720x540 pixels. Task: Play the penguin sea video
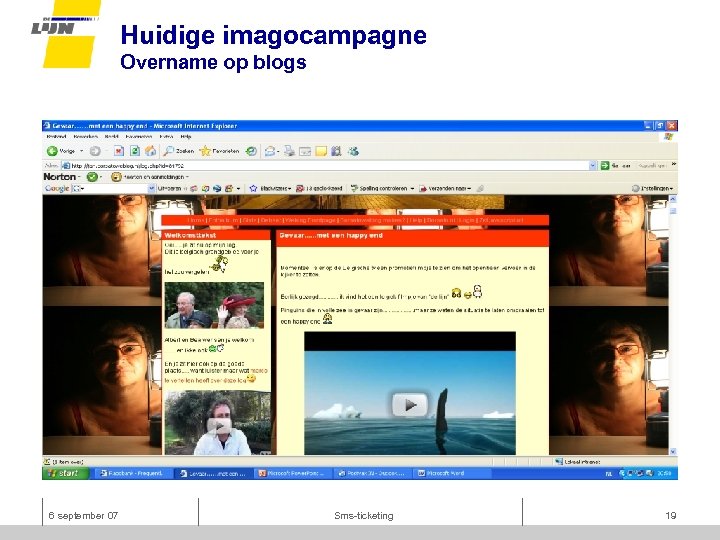410,405
